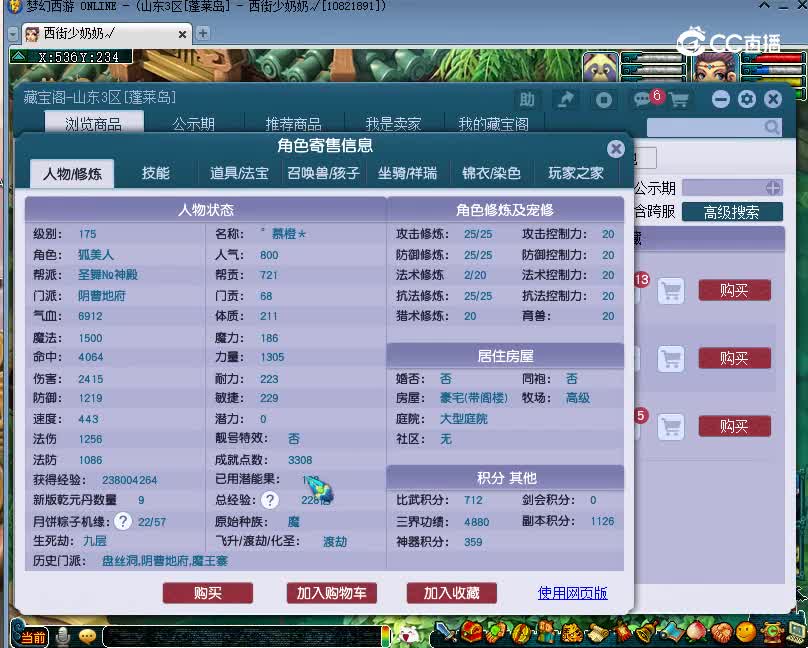Click the magnifier search icon
This screenshot has width=808, height=648.
point(771,127)
